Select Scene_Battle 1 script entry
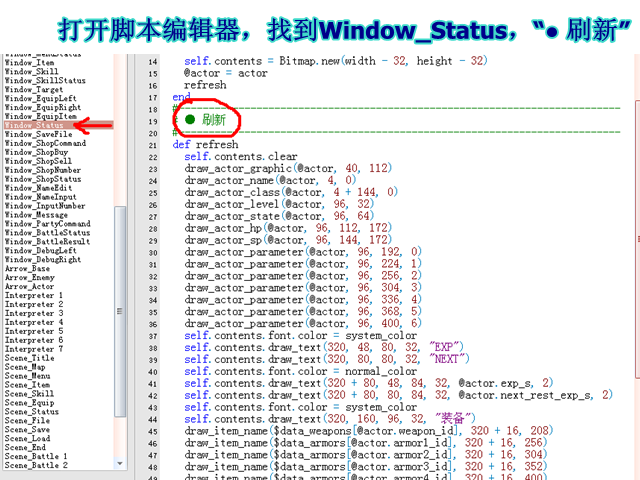The height and width of the screenshot is (480, 640). point(36,457)
